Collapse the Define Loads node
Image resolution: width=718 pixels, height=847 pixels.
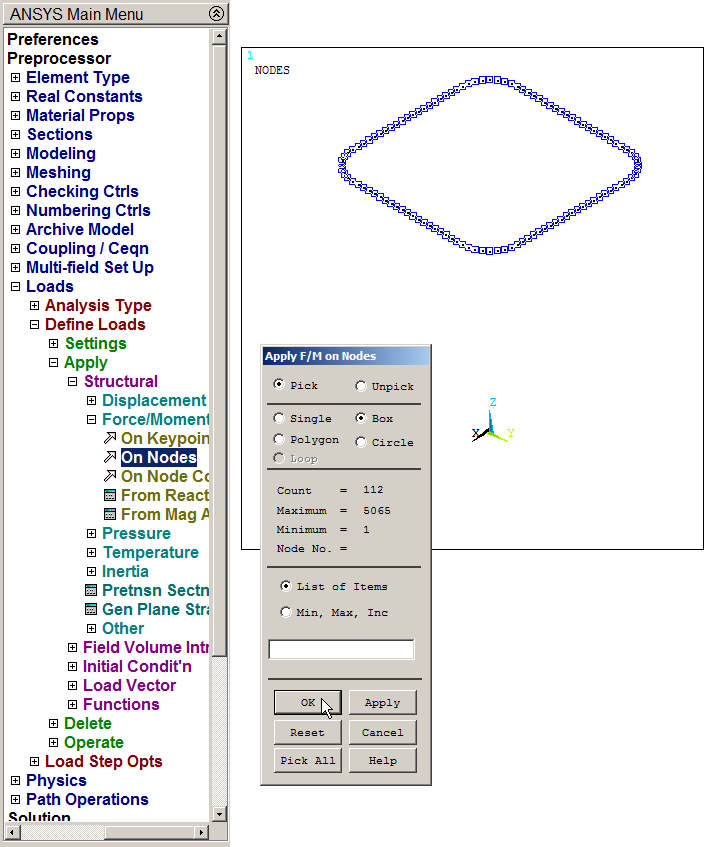(x=35, y=324)
